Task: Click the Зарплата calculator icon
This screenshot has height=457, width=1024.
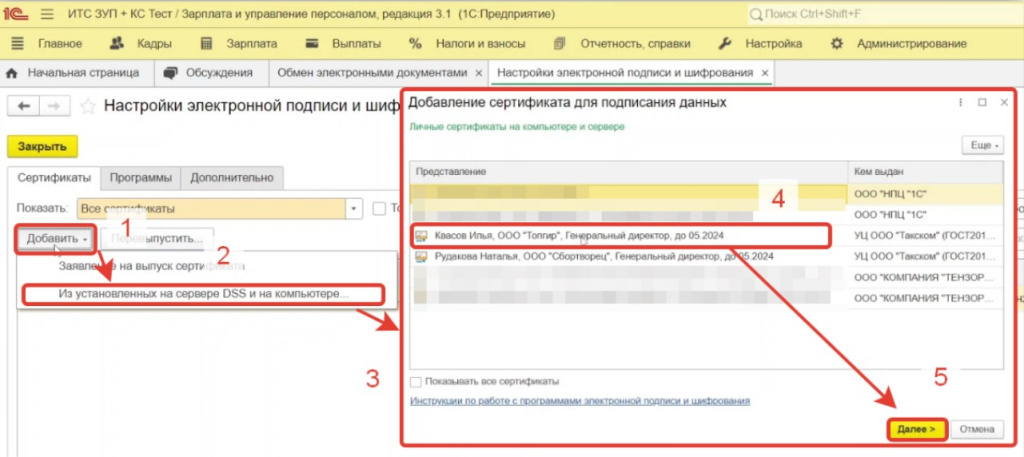Action: [x=207, y=44]
